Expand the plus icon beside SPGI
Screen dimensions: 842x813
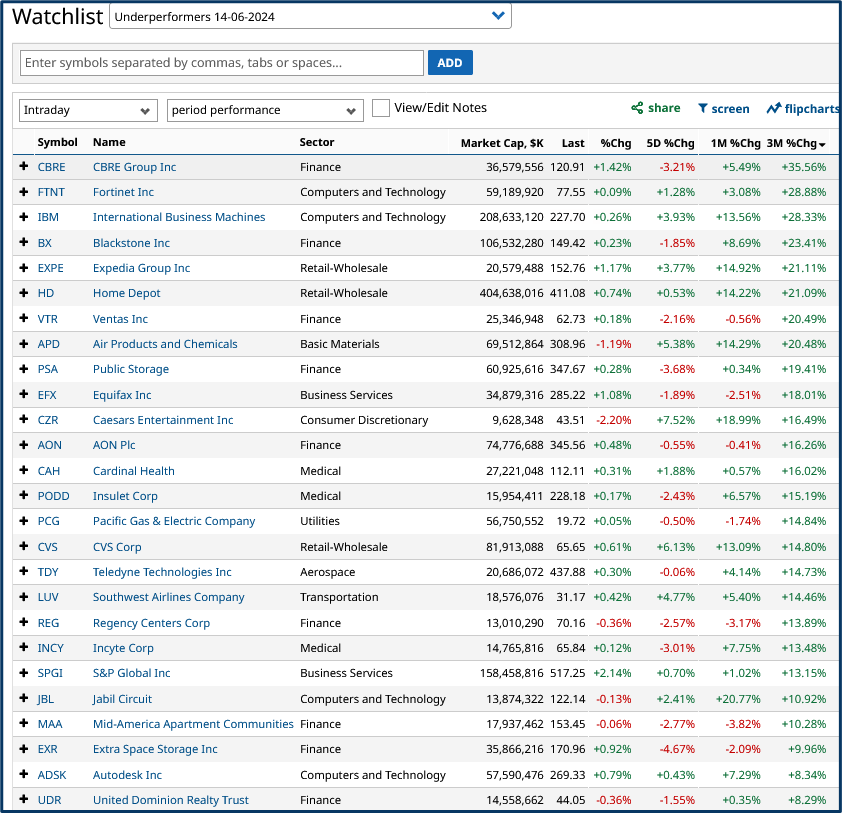[x=23, y=673]
